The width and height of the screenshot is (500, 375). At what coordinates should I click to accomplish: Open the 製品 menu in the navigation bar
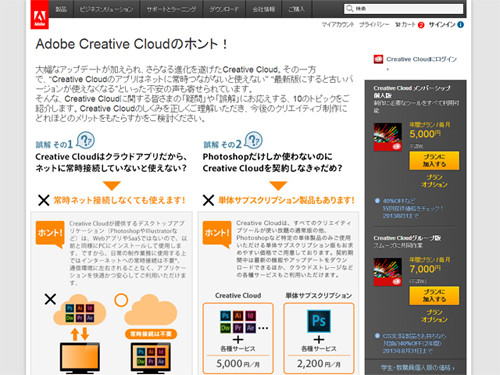(61, 9)
